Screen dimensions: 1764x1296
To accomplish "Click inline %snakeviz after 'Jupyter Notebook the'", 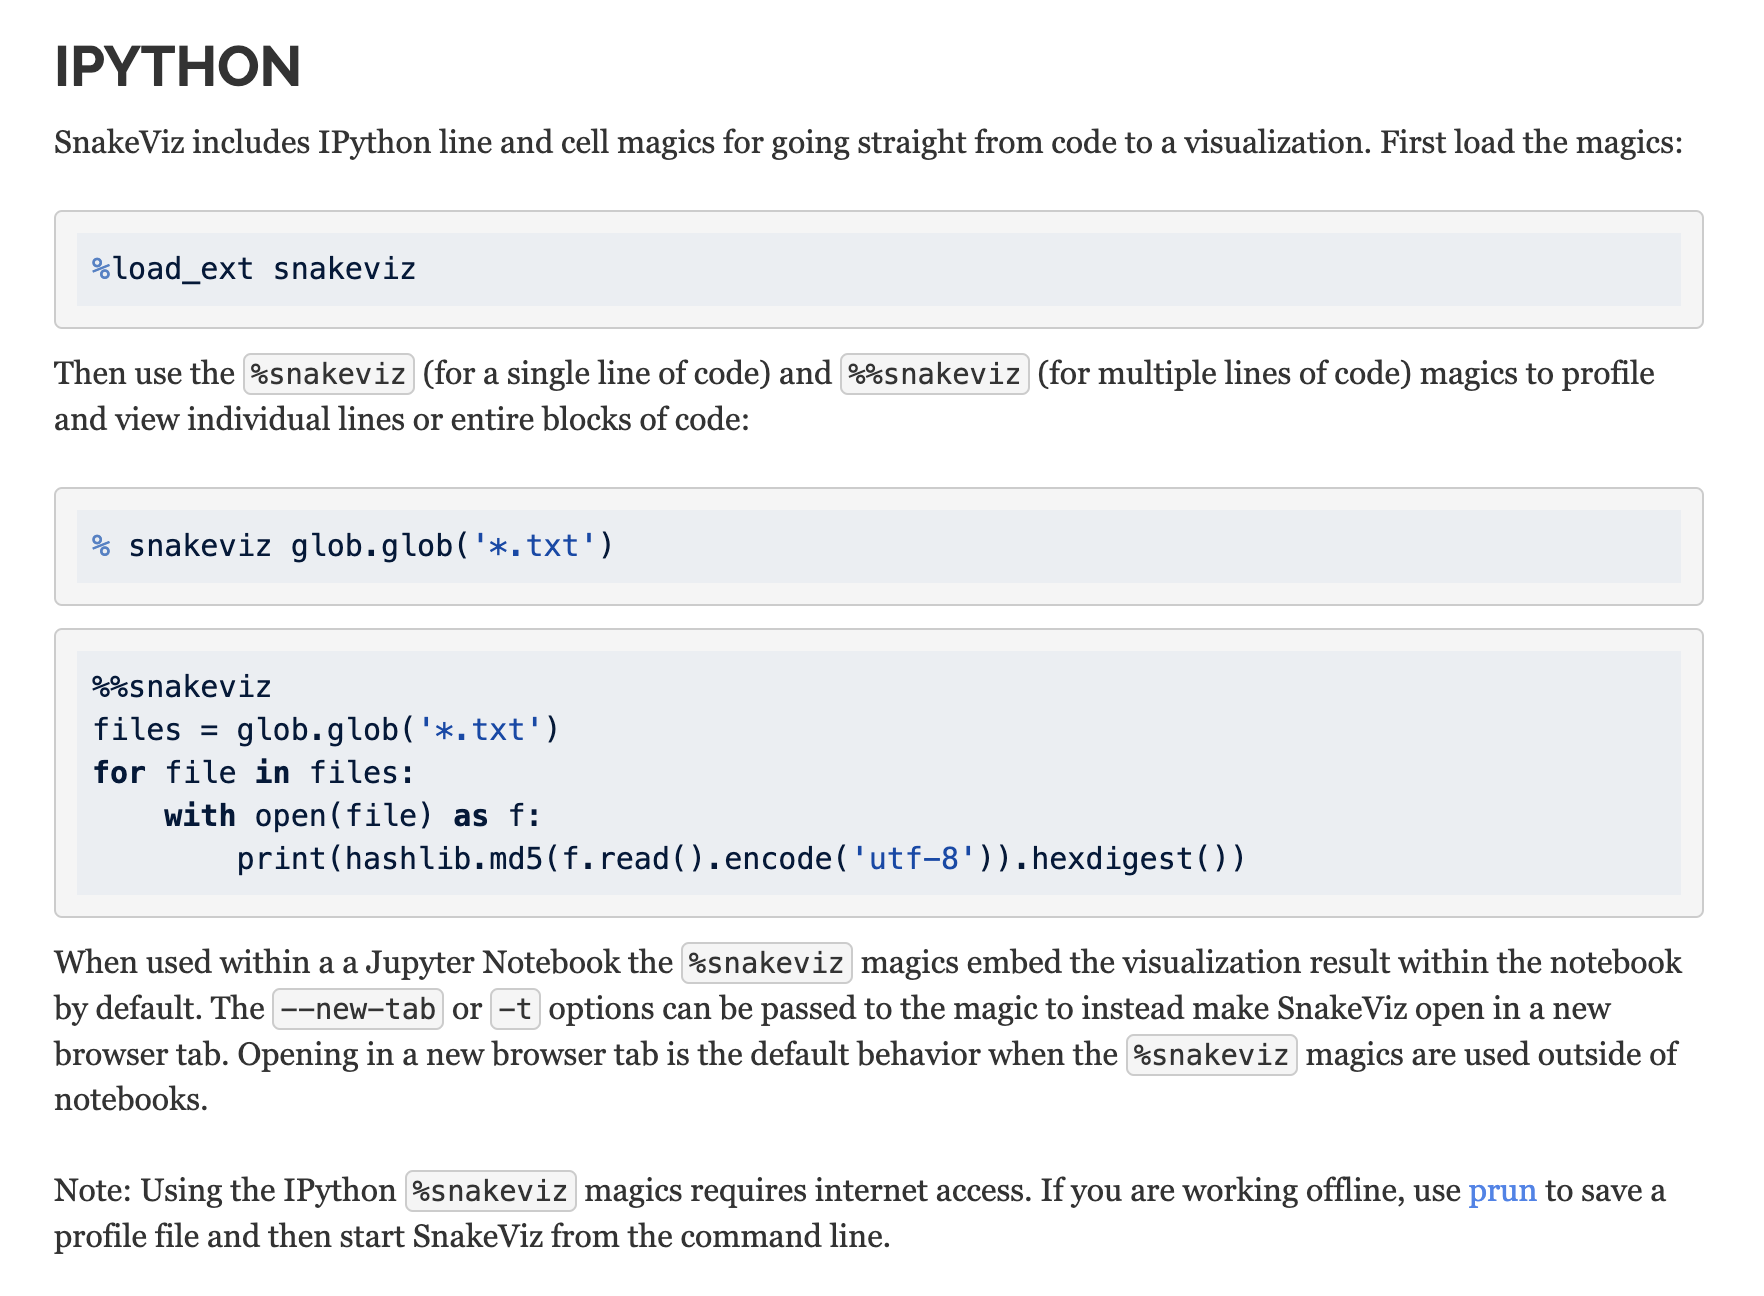I will (x=766, y=963).
